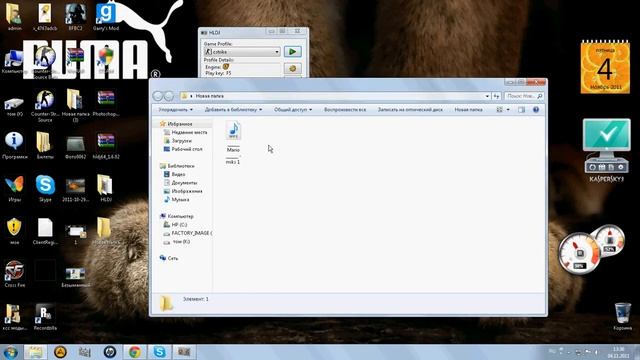Open the Recycle Bin (Корзина)
The width and height of the screenshot is (640, 360).
coord(622,316)
